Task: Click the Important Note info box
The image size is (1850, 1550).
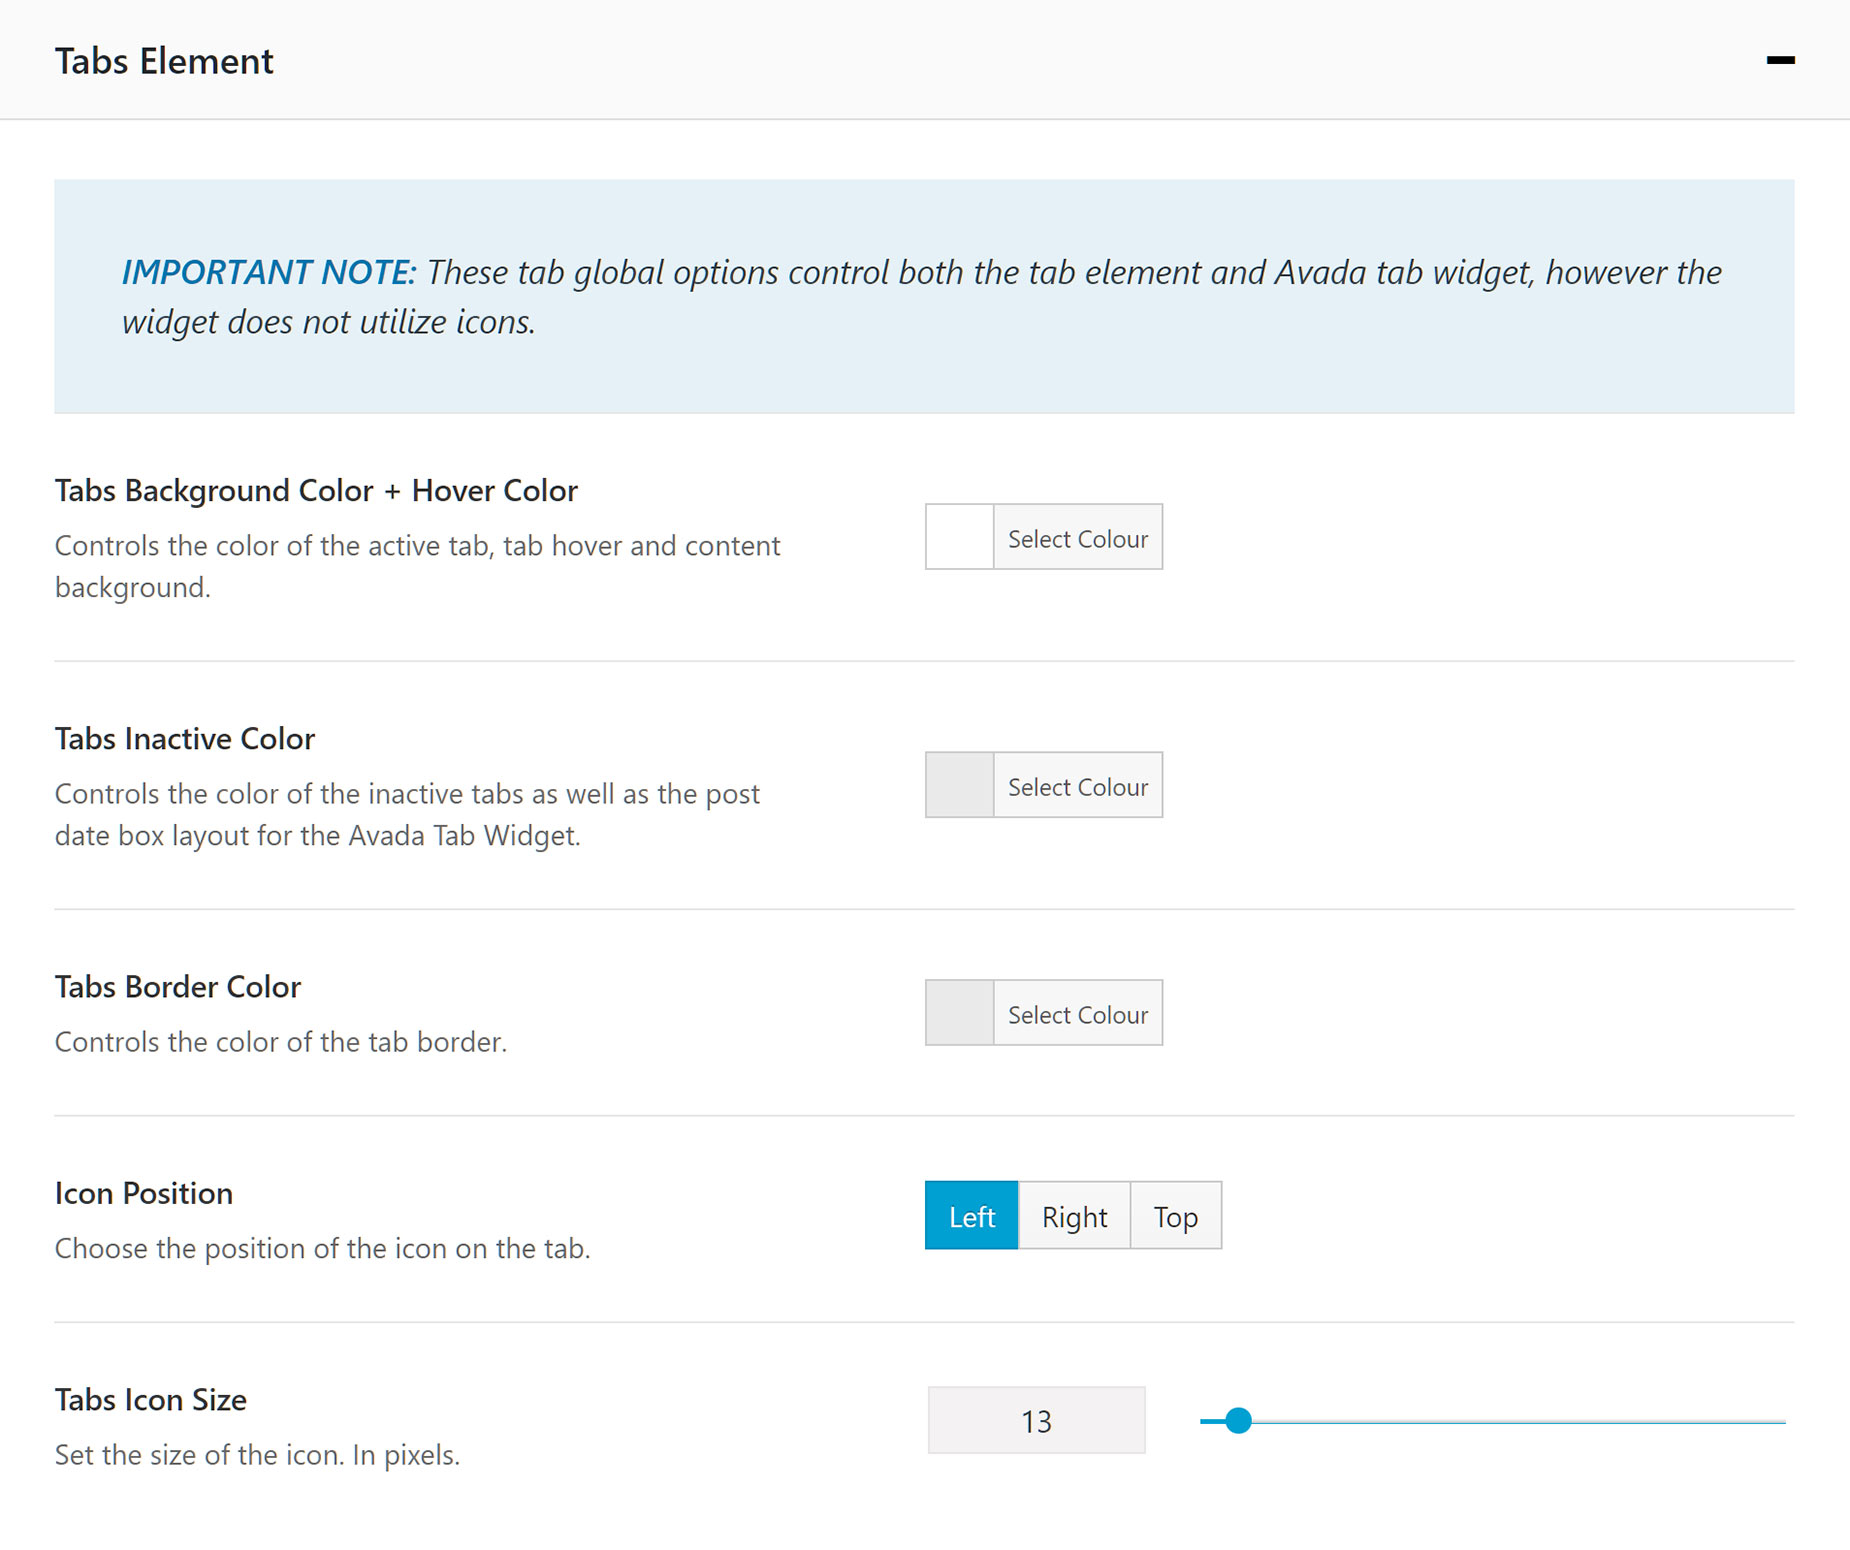Action: (923, 296)
